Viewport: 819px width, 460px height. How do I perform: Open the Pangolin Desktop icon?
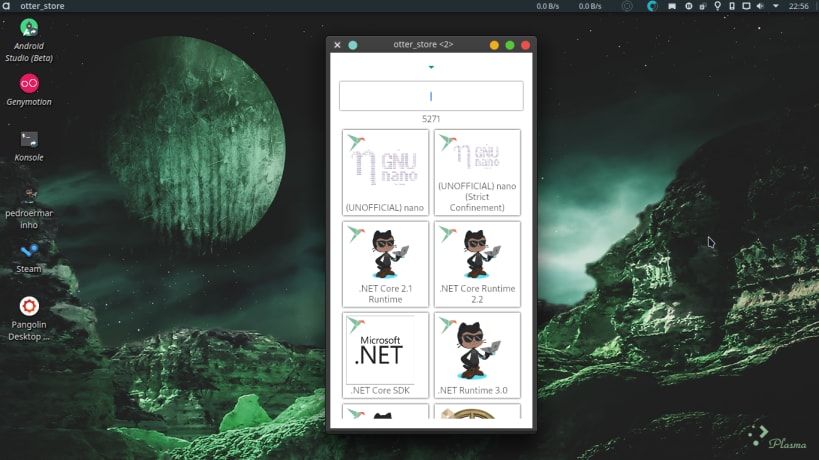(x=29, y=319)
